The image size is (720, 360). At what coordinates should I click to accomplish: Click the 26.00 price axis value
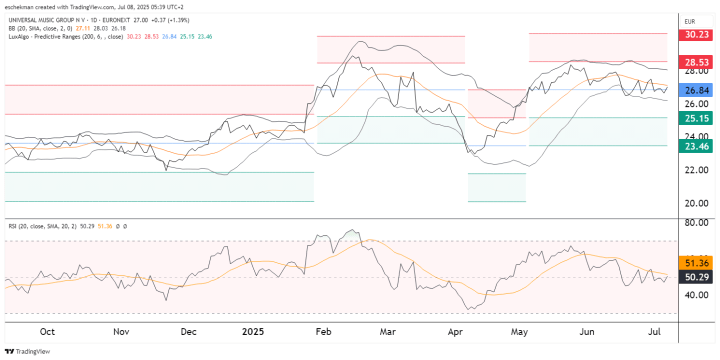point(696,104)
